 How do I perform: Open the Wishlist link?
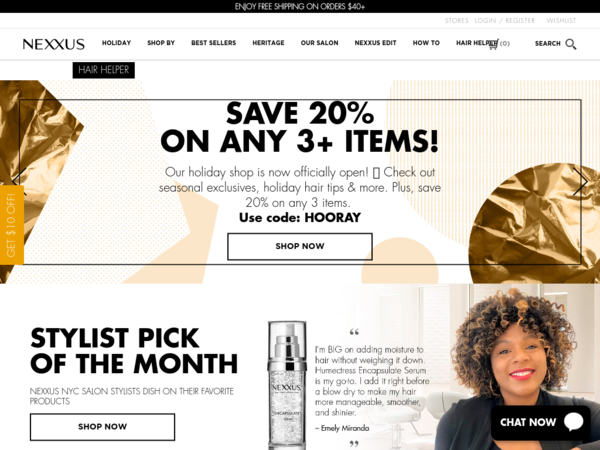561,21
